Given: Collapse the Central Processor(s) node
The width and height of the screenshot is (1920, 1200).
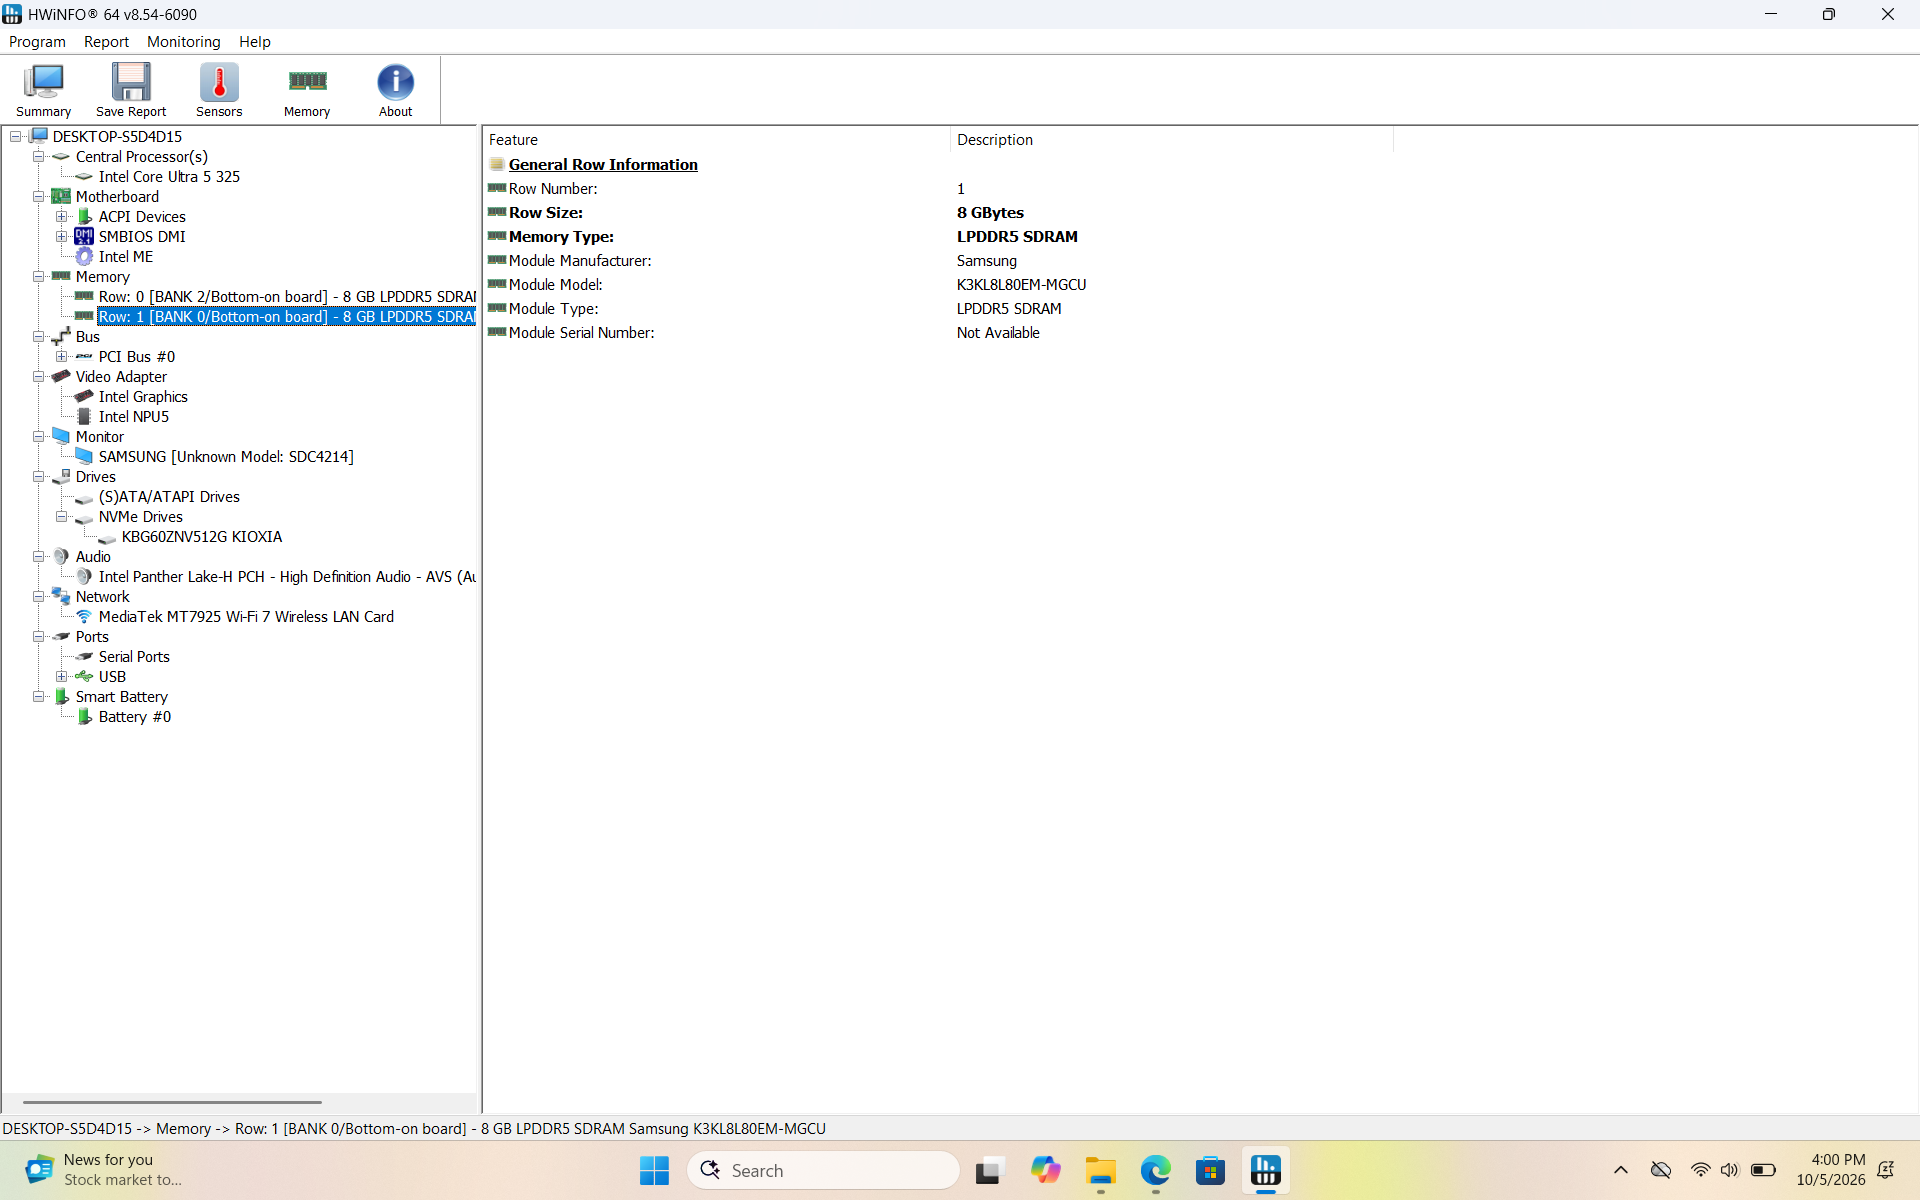Looking at the screenshot, I should point(39,157).
